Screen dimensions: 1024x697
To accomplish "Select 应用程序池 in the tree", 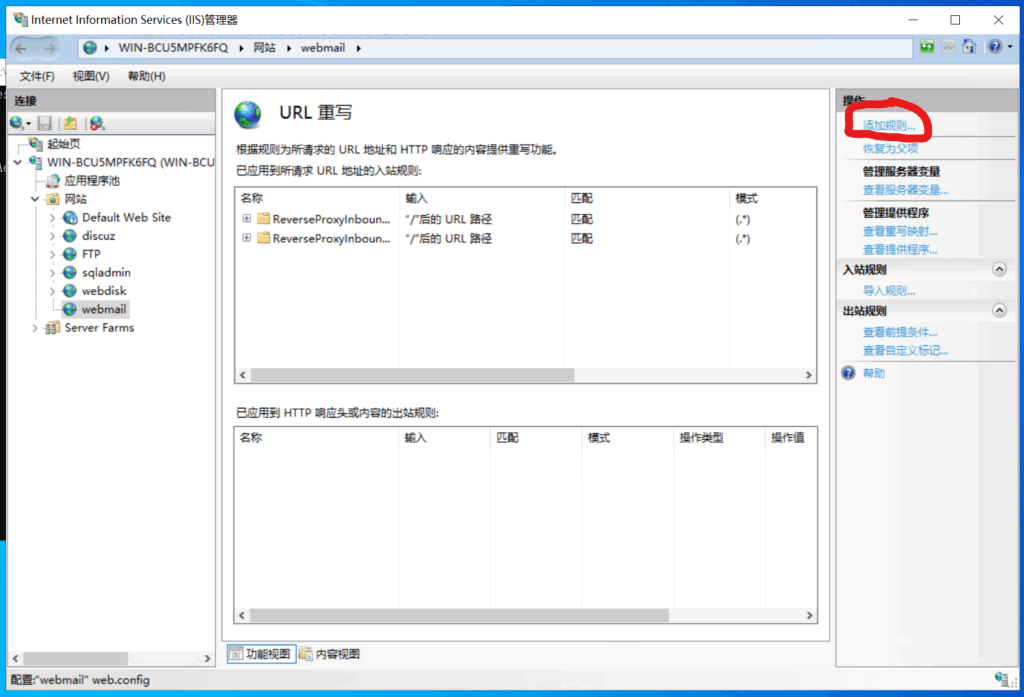I will coord(91,180).
